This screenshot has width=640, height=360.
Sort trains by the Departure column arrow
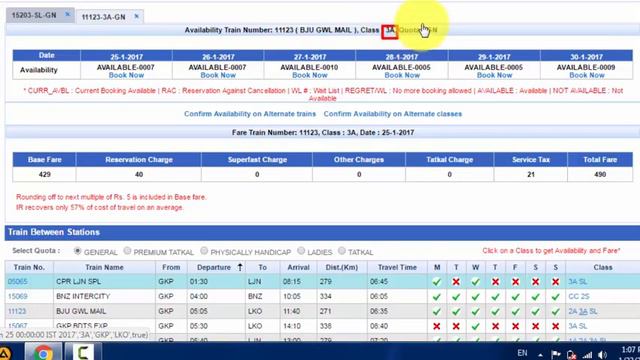240,267
